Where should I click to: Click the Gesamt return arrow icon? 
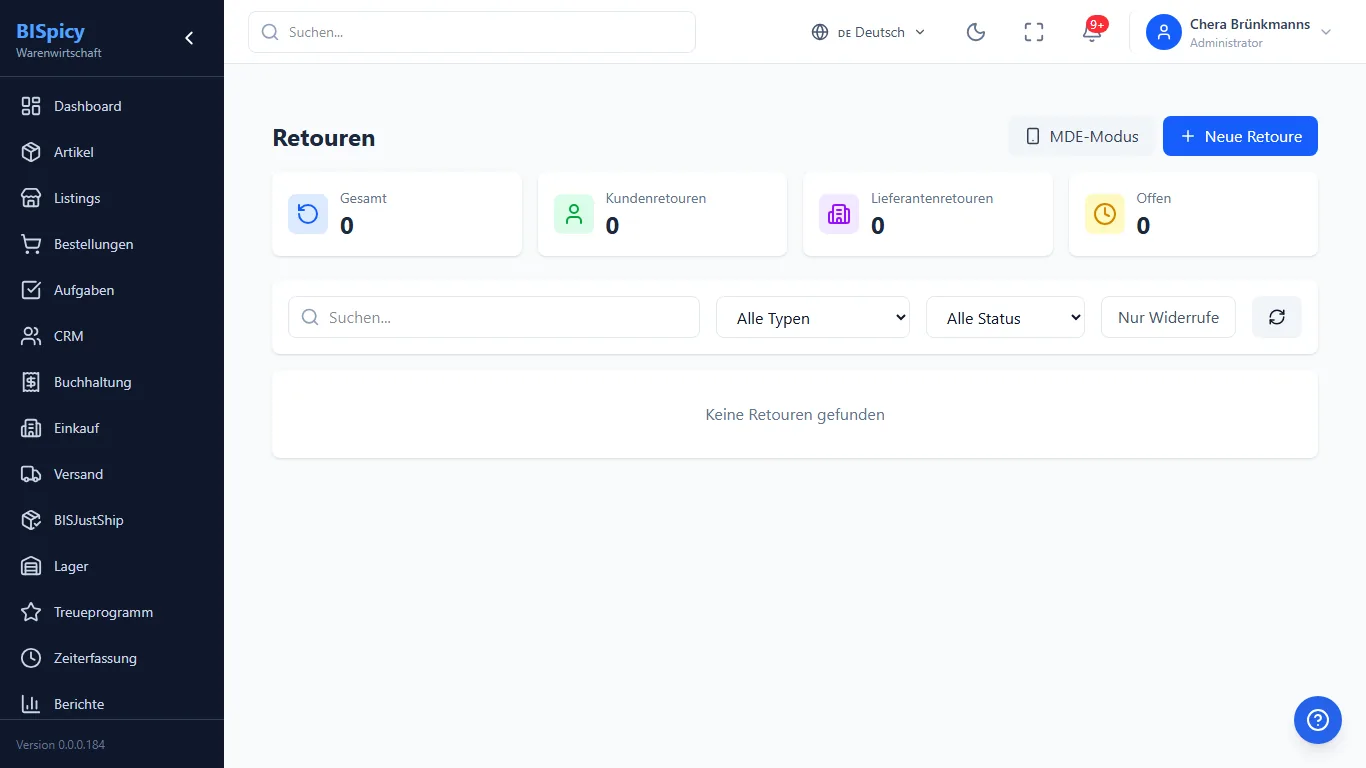coord(308,214)
